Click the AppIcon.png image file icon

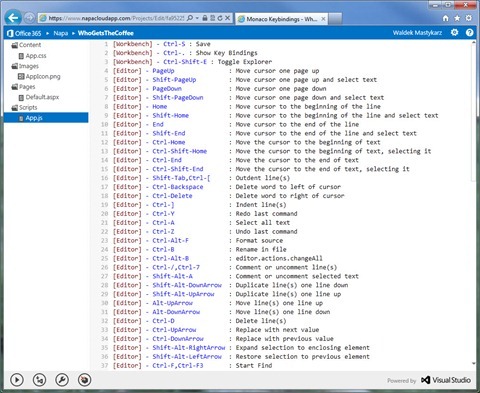coord(21,76)
